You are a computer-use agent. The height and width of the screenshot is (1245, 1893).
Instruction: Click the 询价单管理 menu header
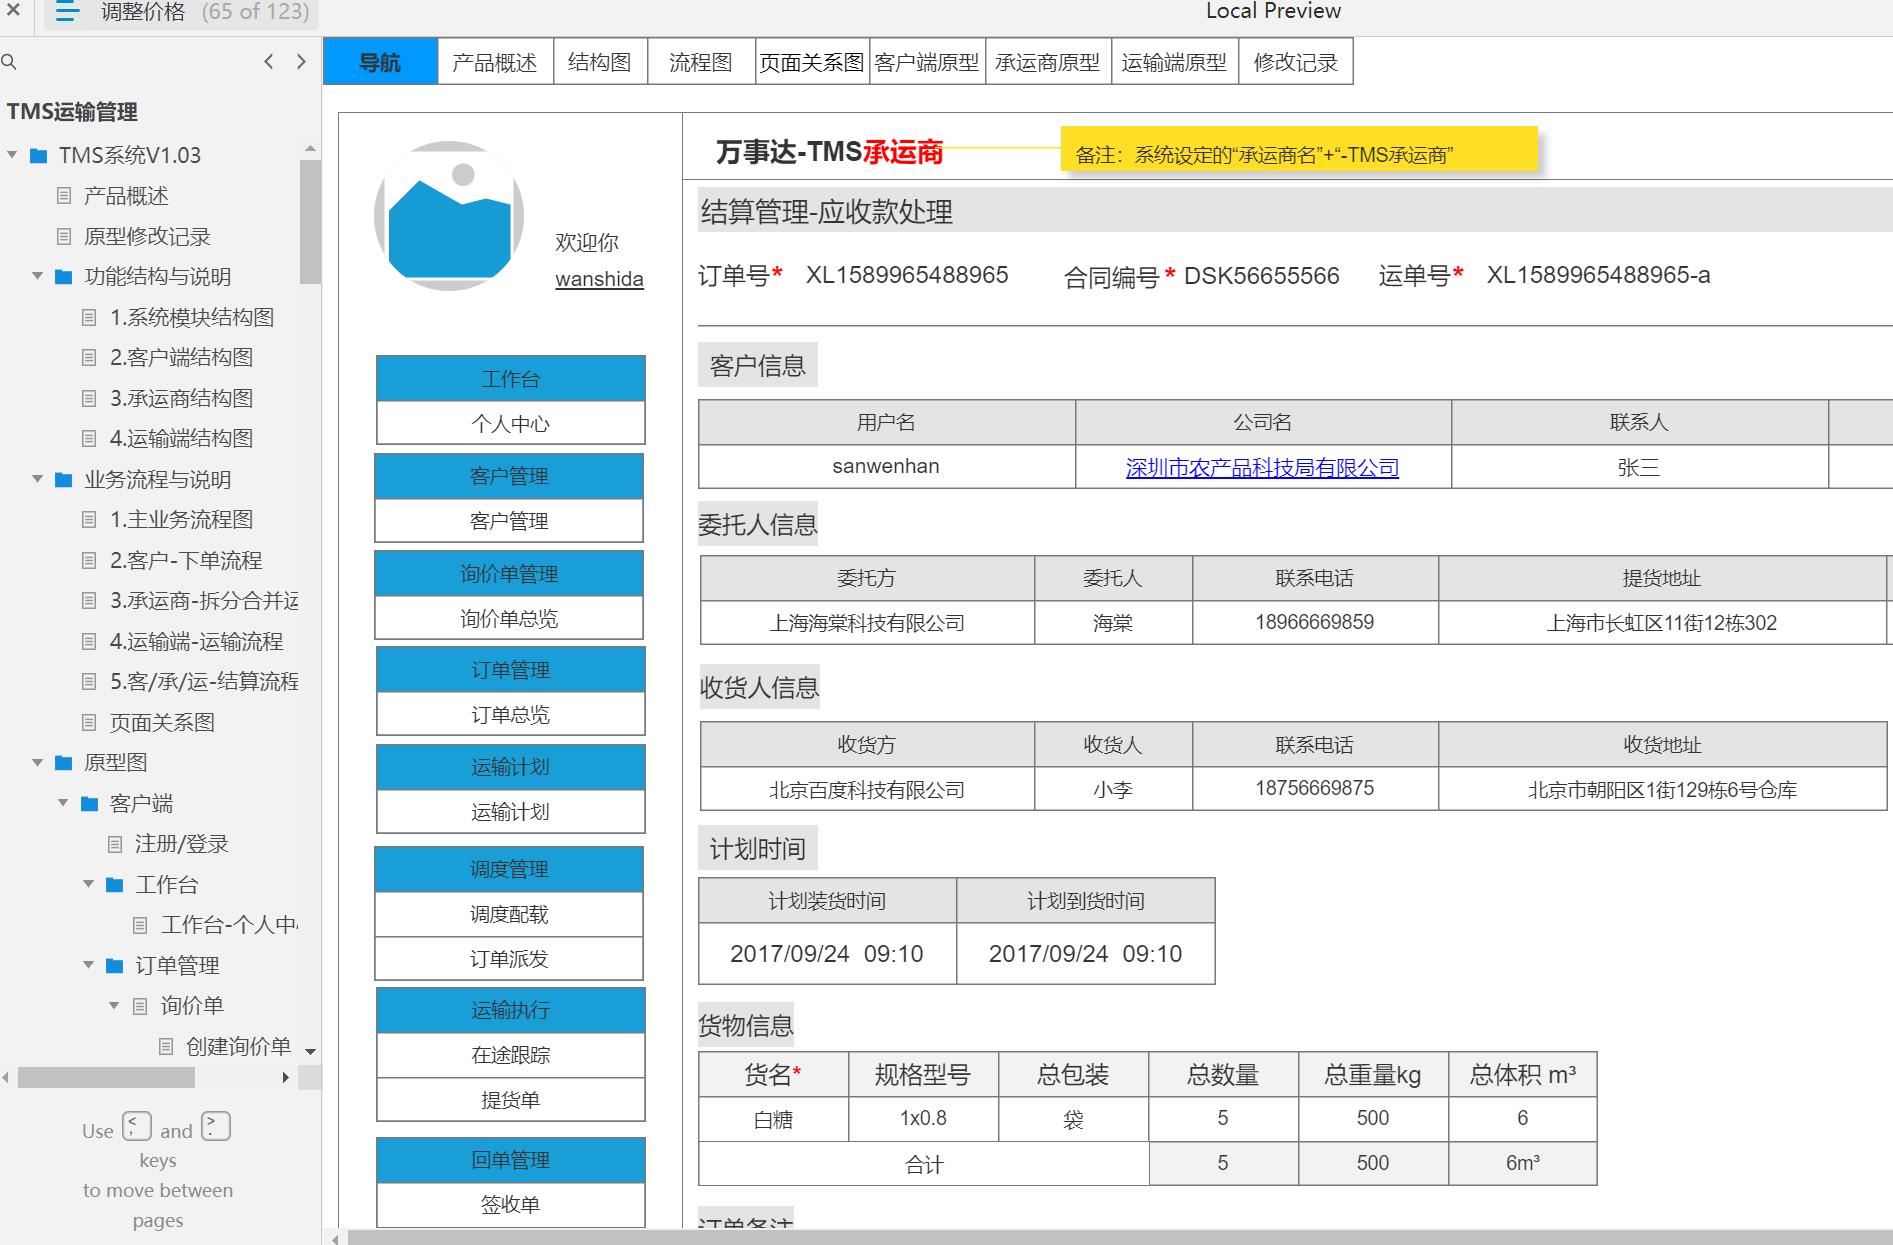click(509, 574)
